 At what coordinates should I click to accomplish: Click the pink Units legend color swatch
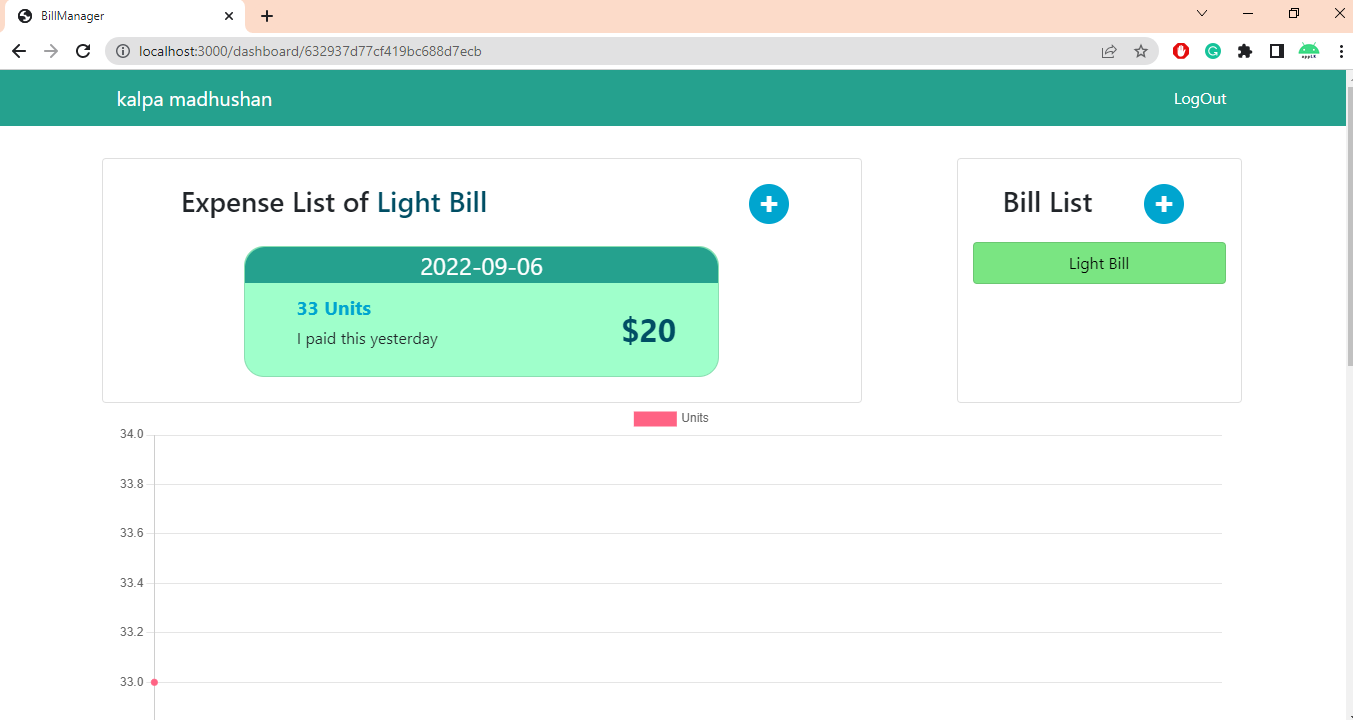coord(654,418)
